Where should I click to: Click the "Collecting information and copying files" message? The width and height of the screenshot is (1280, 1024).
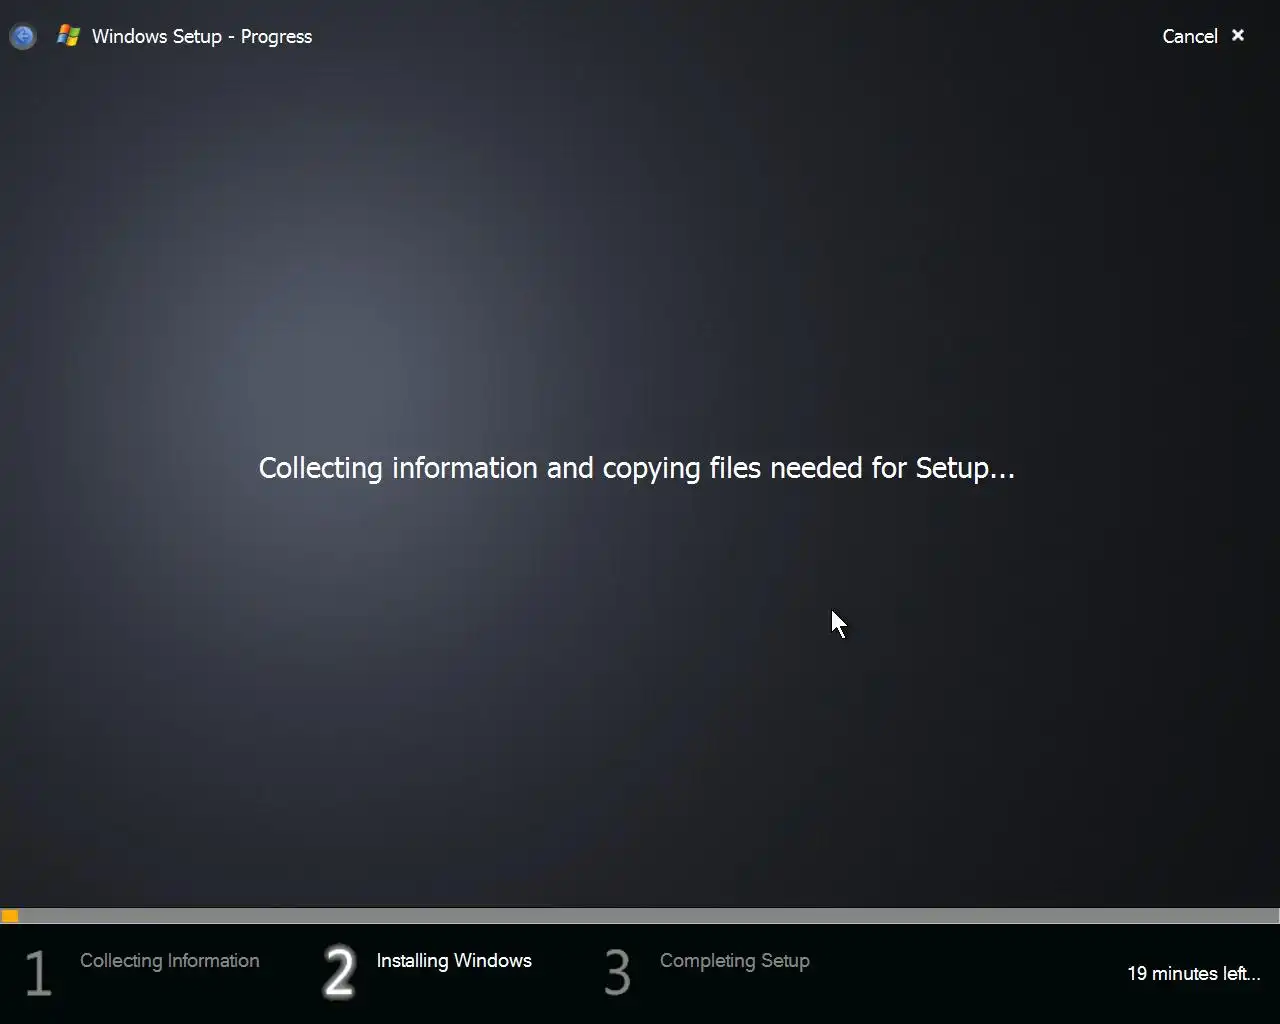pos(637,468)
